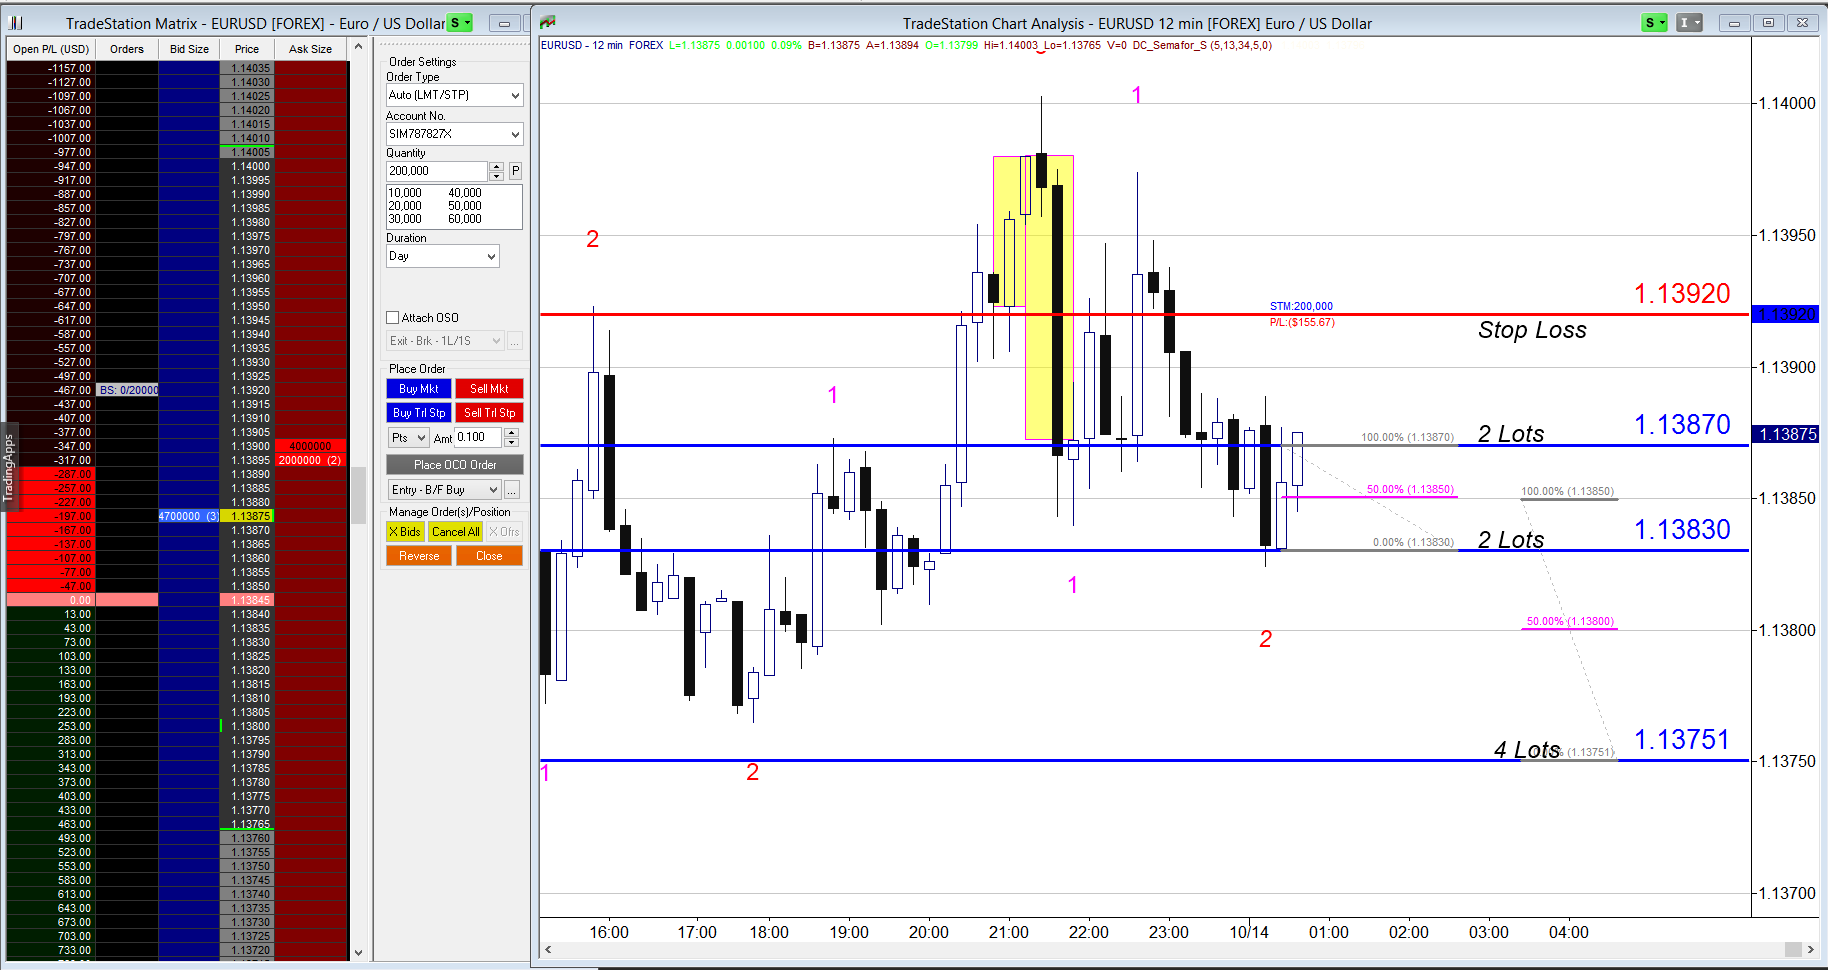
Task: Open the TradingApps side tab
Action: point(9,467)
